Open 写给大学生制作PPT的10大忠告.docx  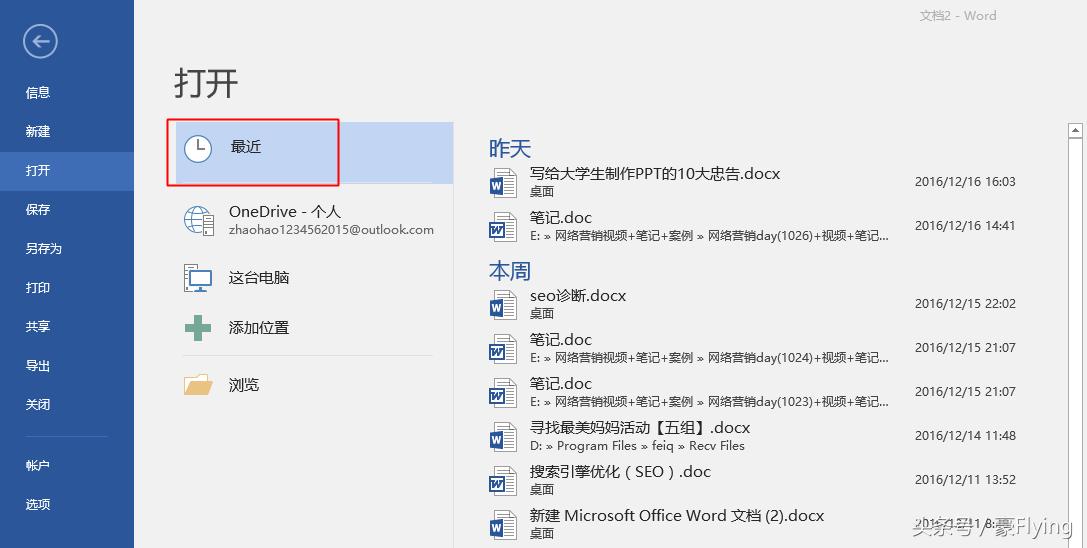pyautogui.click(x=654, y=173)
